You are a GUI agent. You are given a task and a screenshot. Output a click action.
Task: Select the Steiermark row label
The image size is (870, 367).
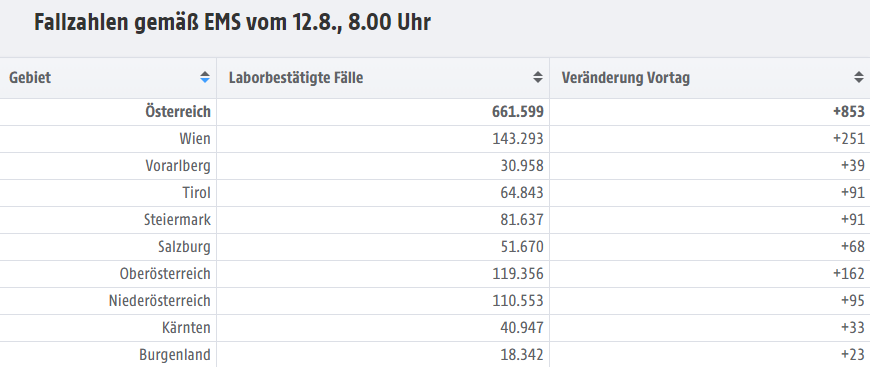(178, 220)
